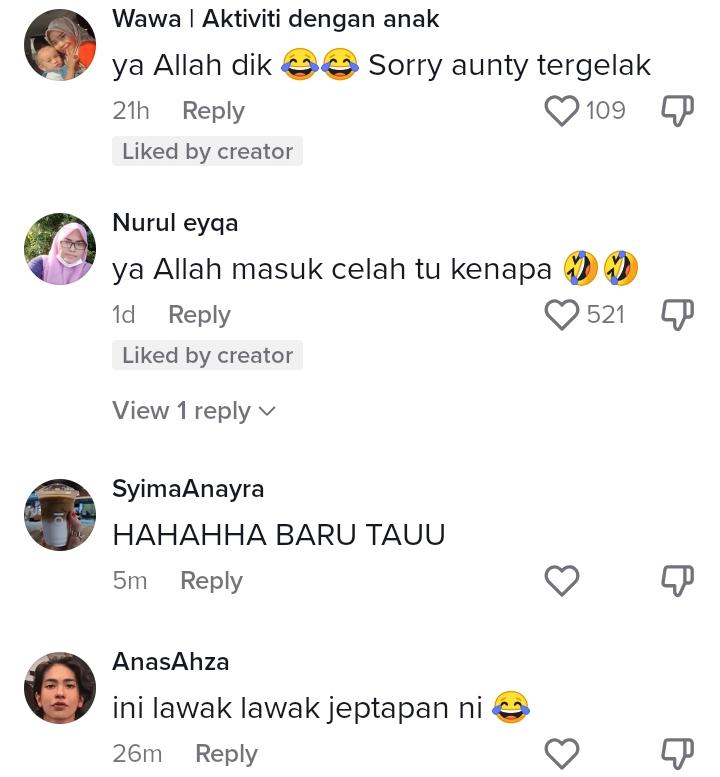Image resolution: width=720 pixels, height=777 pixels.
Task: Reply to Nurul eyqa's comment
Action: click(199, 315)
